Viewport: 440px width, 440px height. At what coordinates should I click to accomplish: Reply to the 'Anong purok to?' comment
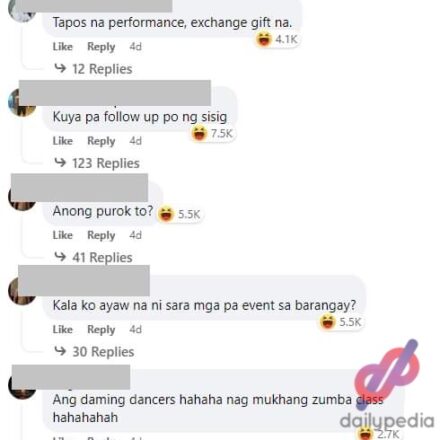pyautogui.click(x=101, y=235)
